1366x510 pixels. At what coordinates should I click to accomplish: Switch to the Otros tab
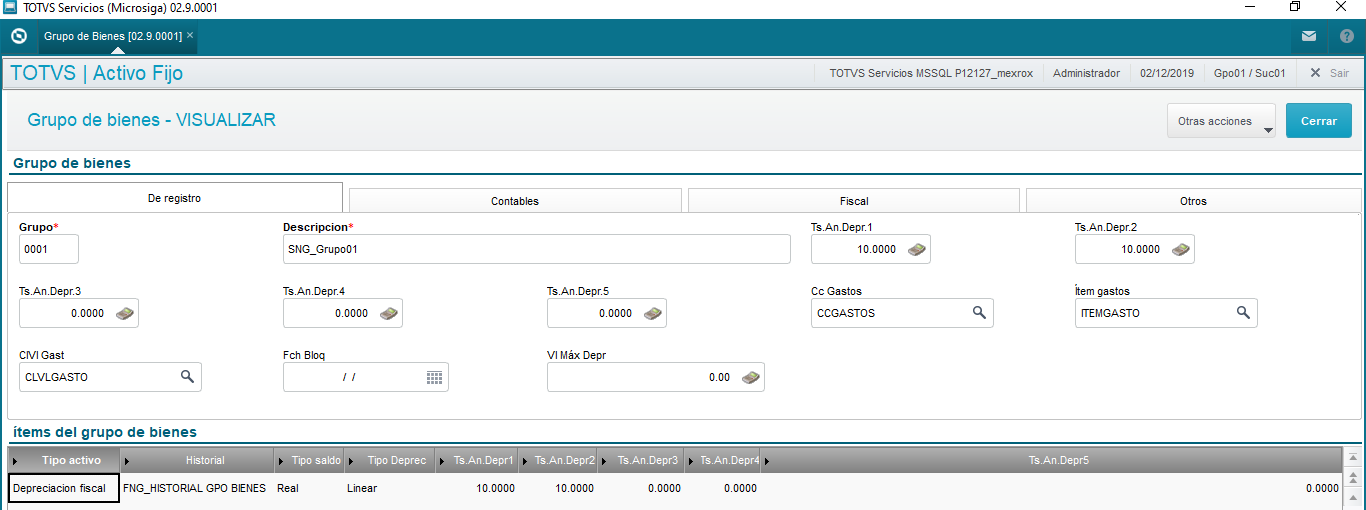(x=1193, y=201)
